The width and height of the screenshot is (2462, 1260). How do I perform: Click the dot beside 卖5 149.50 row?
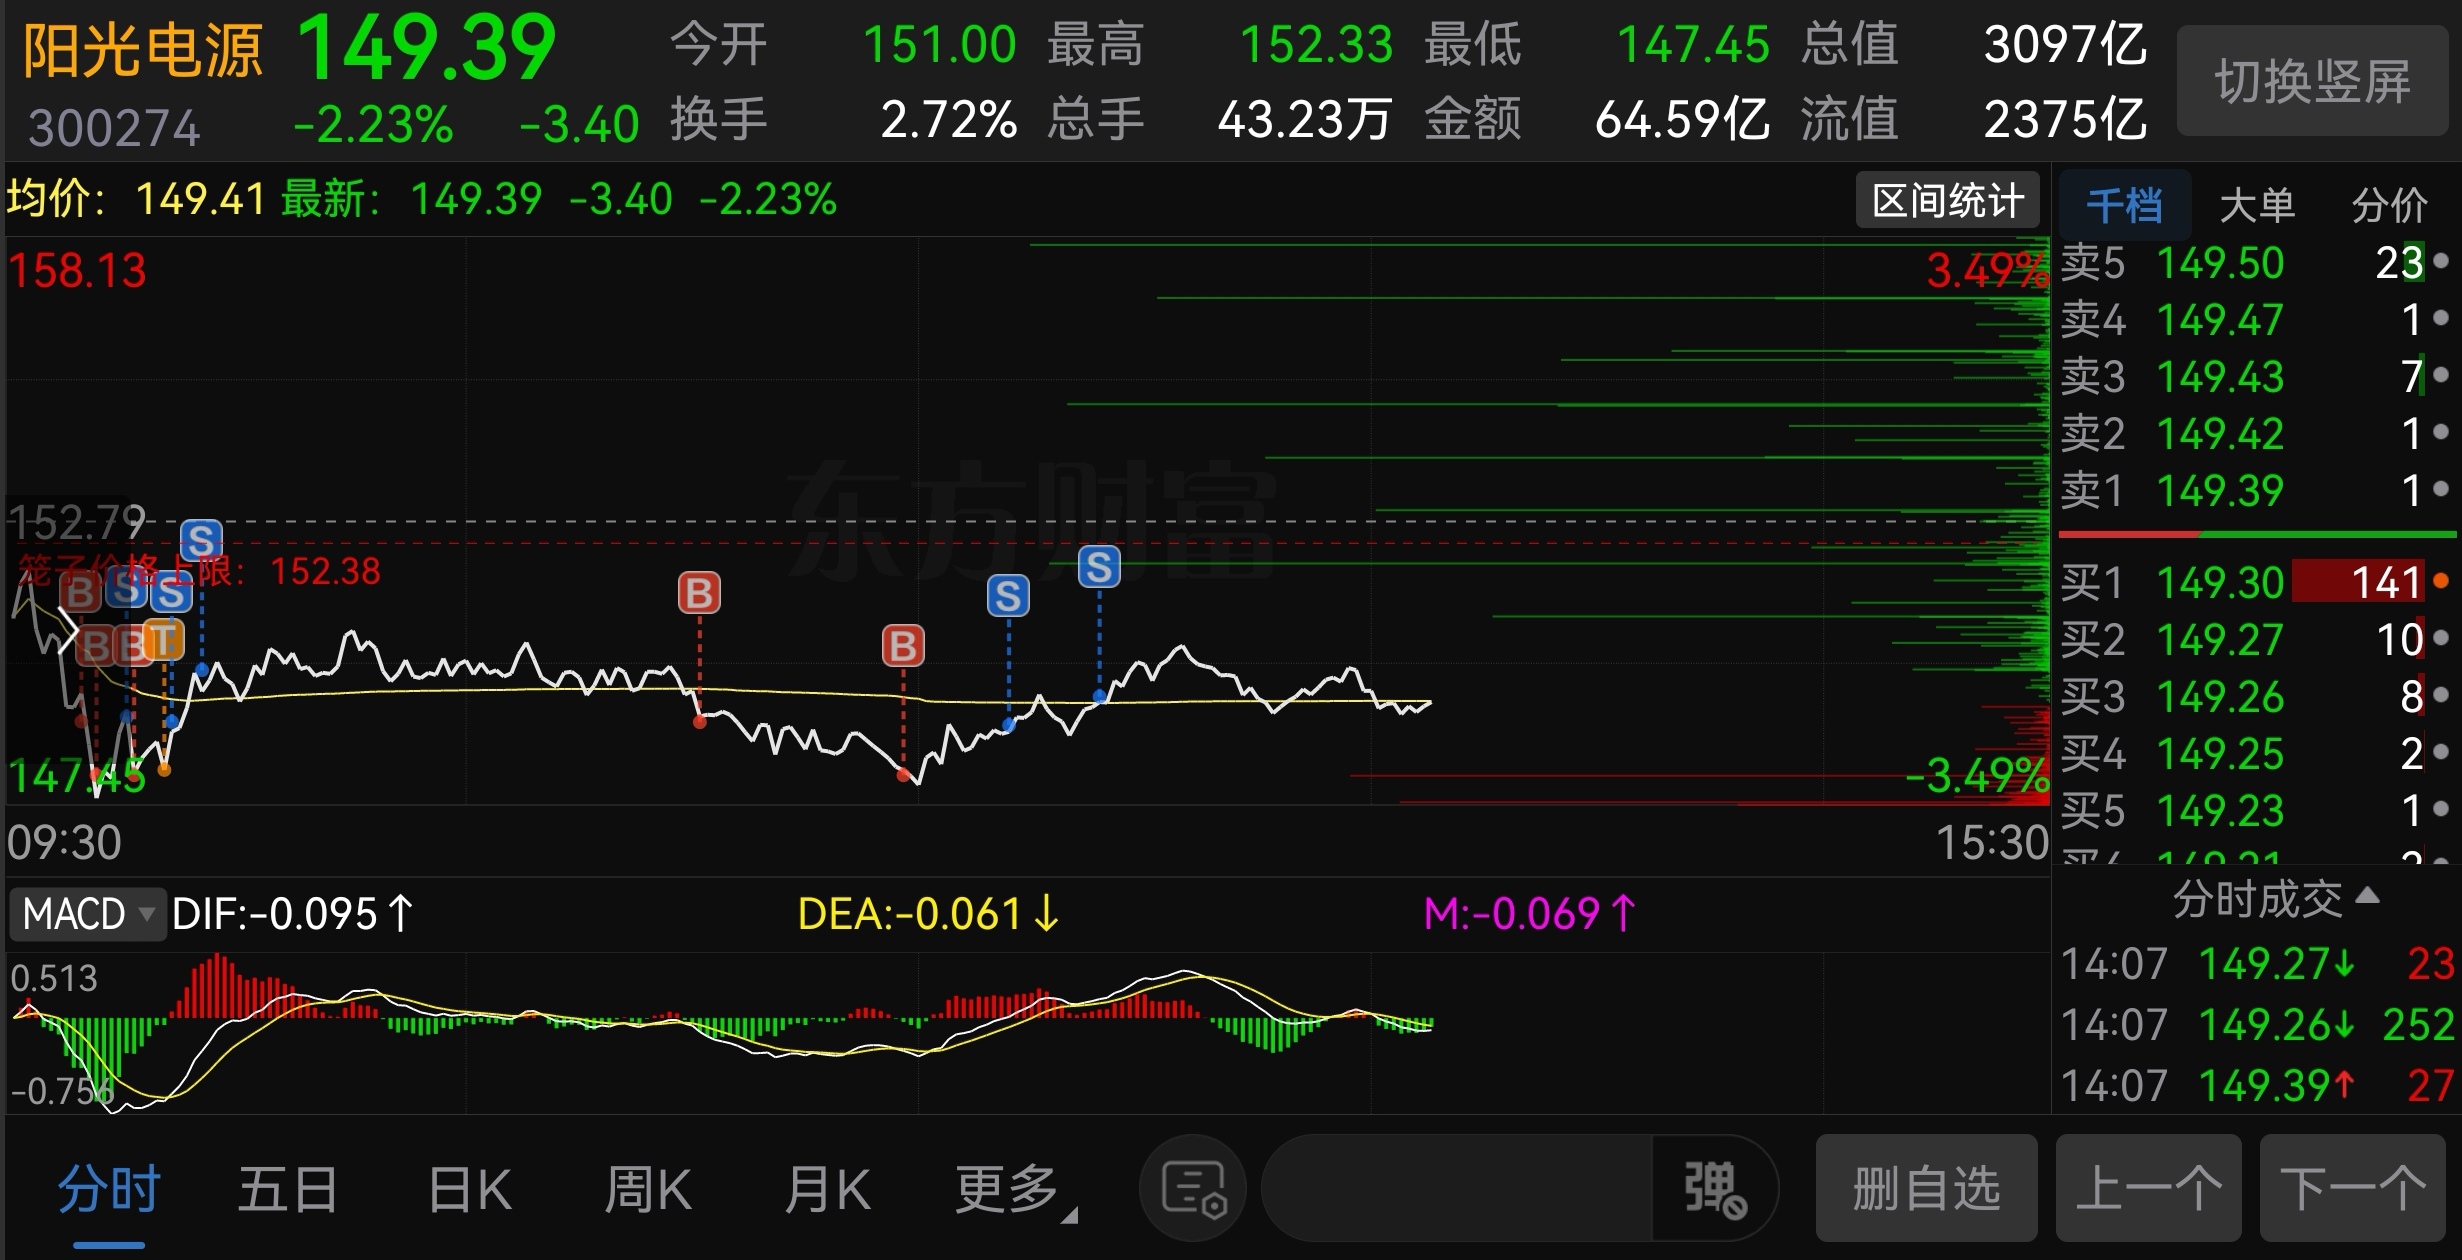2441,262
